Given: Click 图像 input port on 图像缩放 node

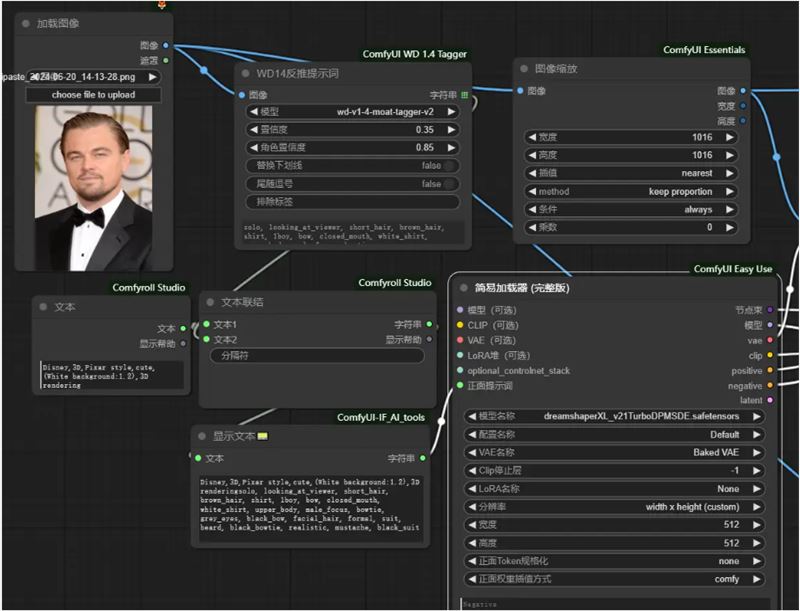Looking at the screenshot, I should (x=520, y=91).
